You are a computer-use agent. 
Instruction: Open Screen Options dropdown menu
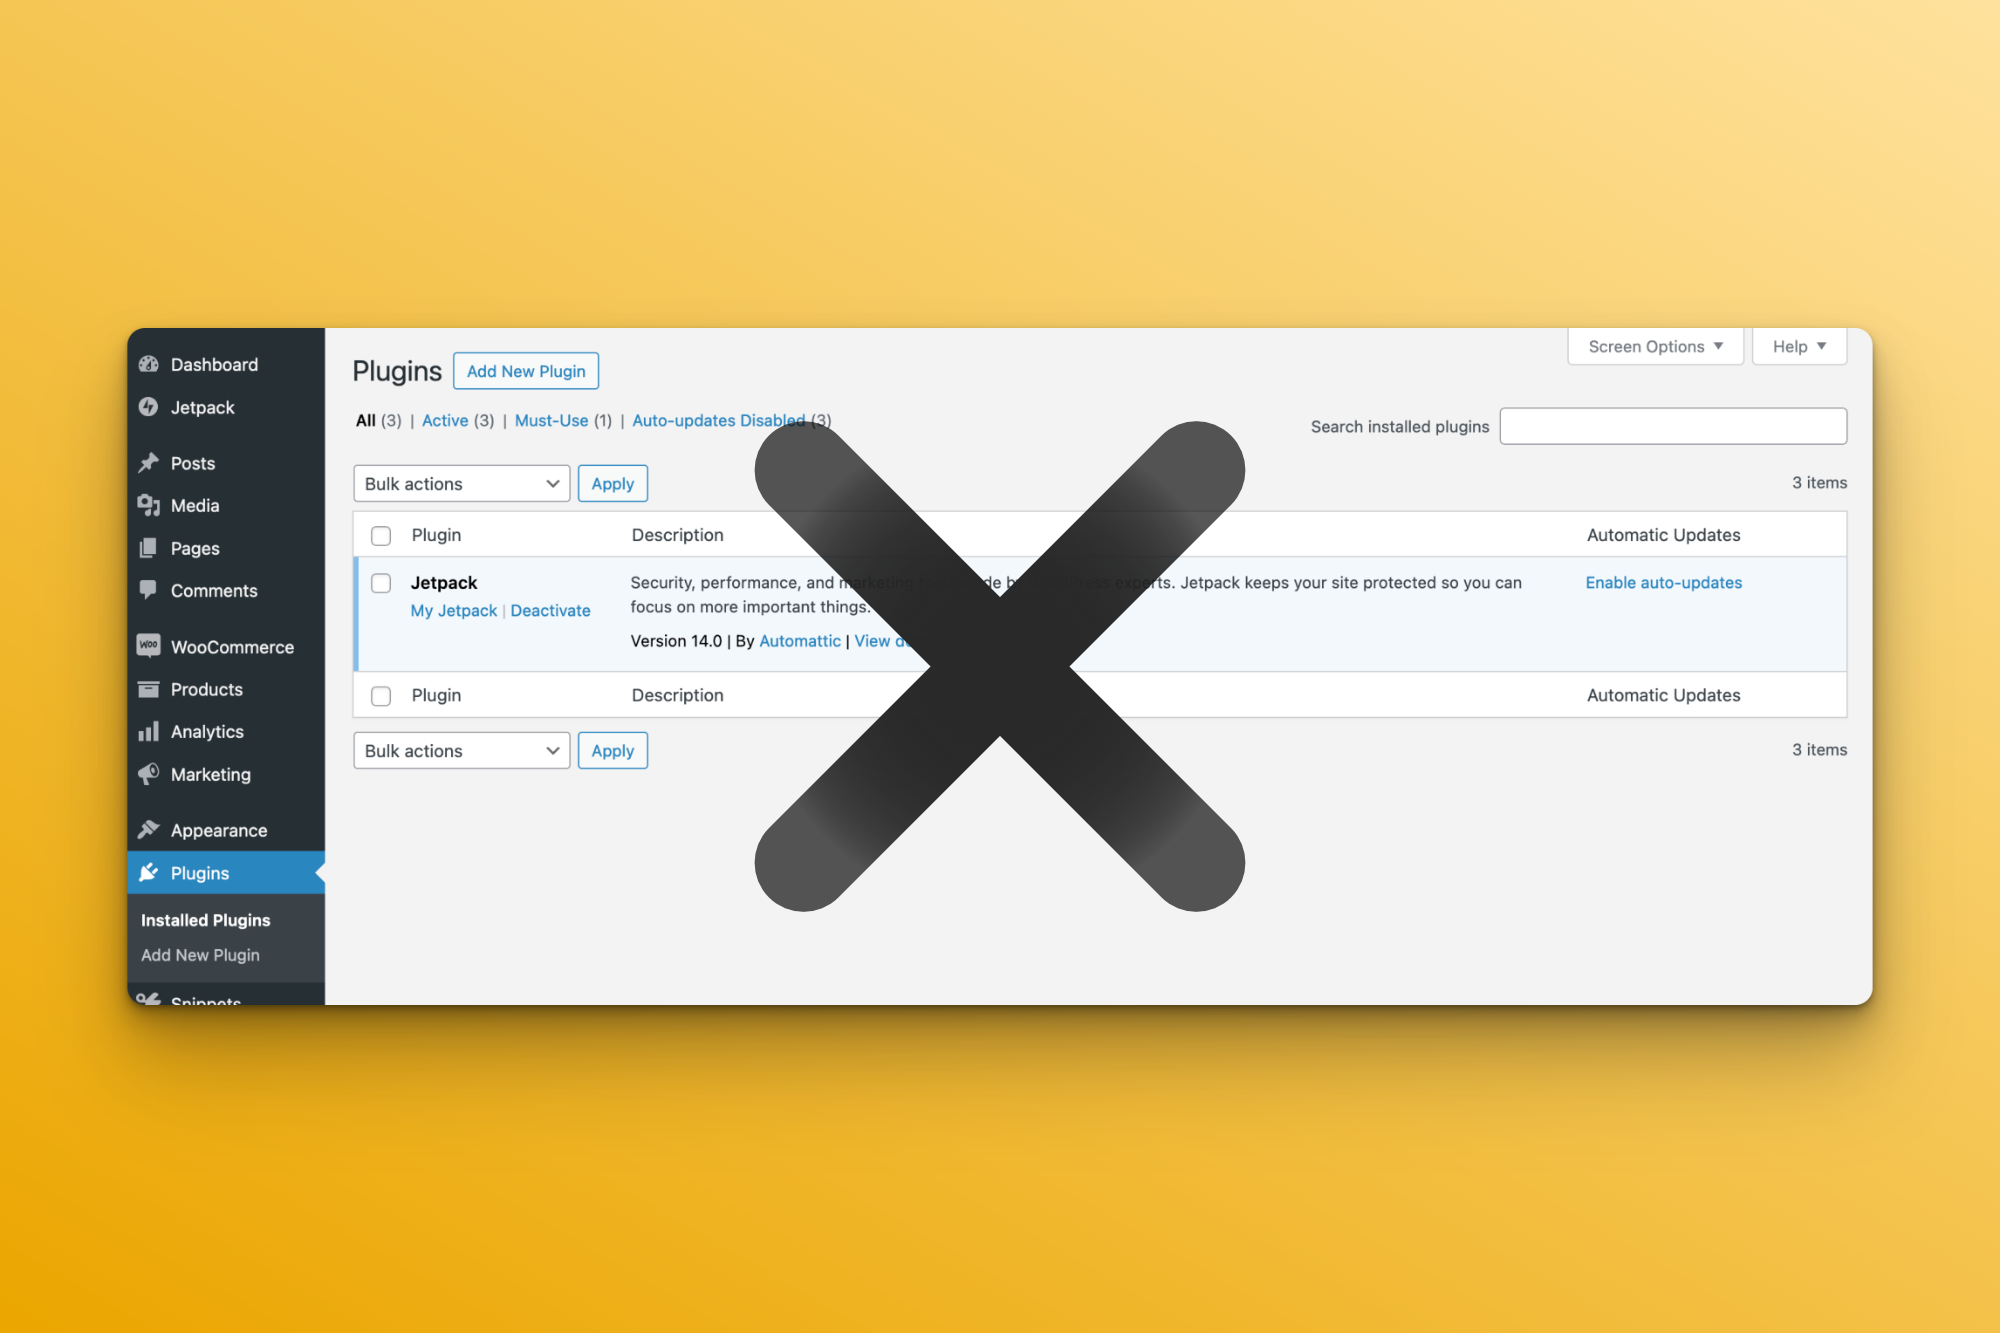[x=1654, y=345]
